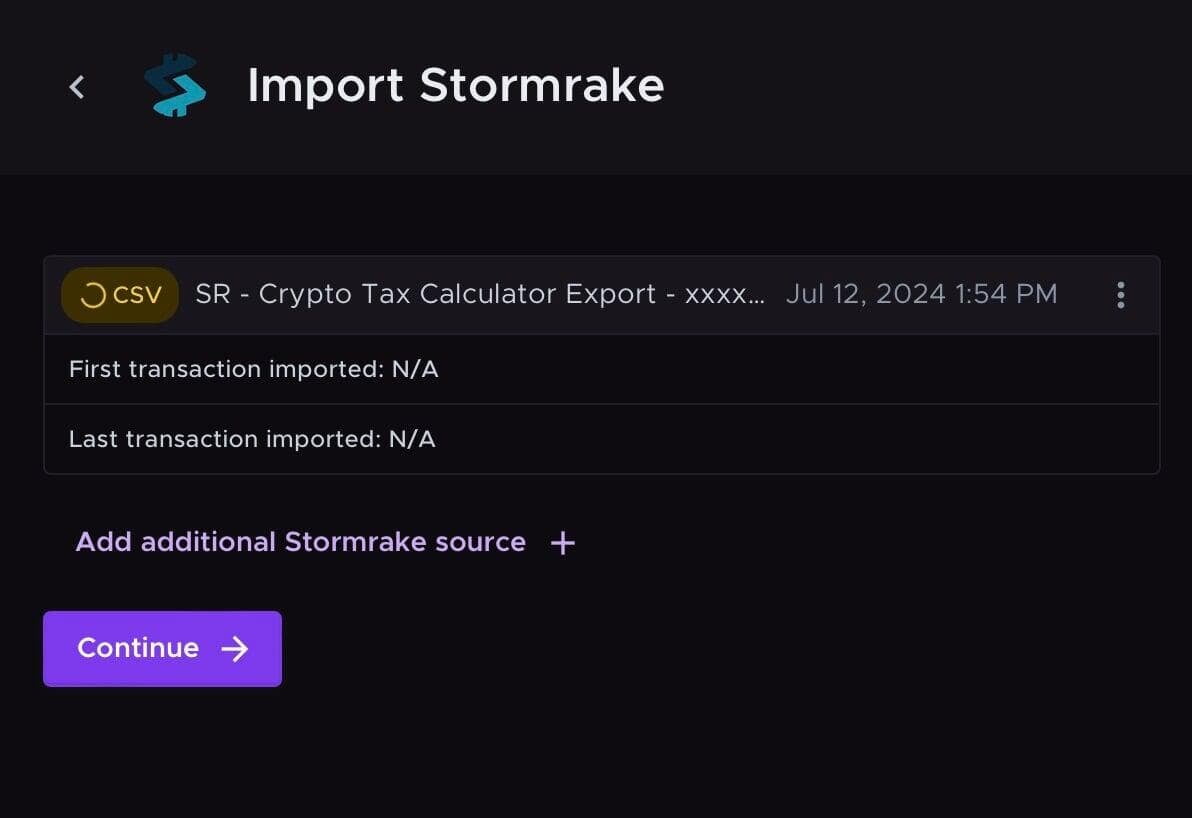Screen dimensions: 1192x818
Task: Click the purple Continue button
Action: 163,648
